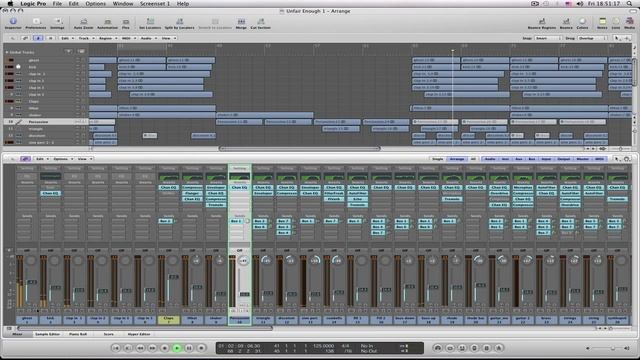The width and height of the screenshot is (640, 360).
Task: Open Preferences from the toolbar
Action: pyautogui.click(x=36, y=22)
